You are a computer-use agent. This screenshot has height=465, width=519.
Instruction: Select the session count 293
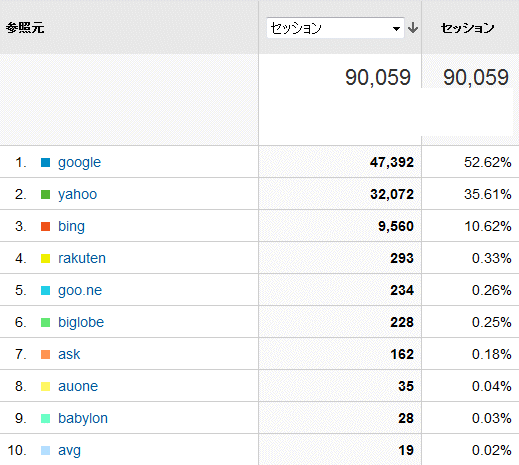[402, 259]
